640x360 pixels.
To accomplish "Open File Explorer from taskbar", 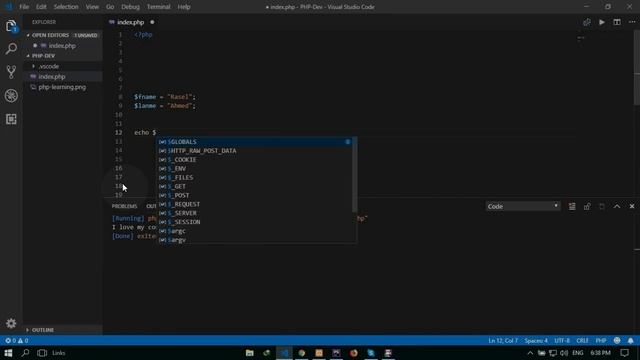I will (249, 353).
